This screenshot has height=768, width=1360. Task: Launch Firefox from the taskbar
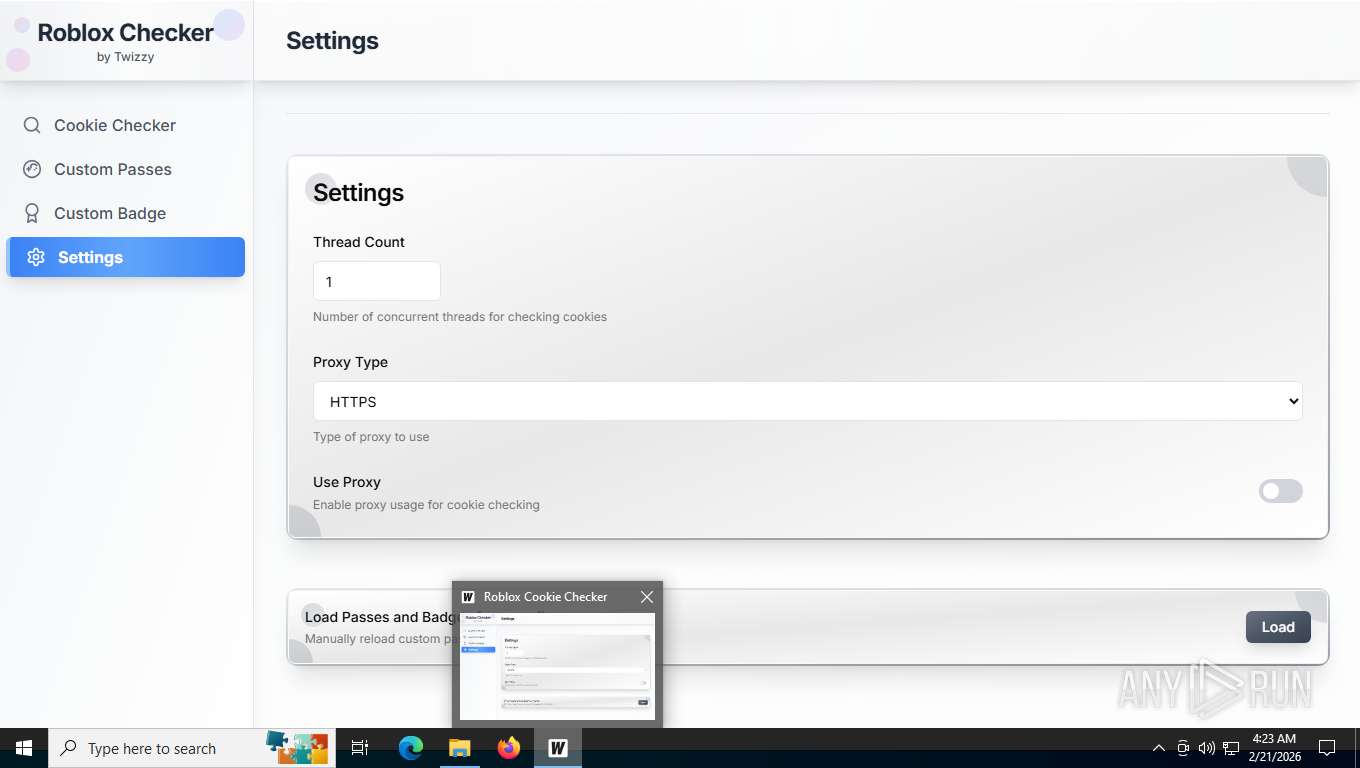tap(509, 748)
